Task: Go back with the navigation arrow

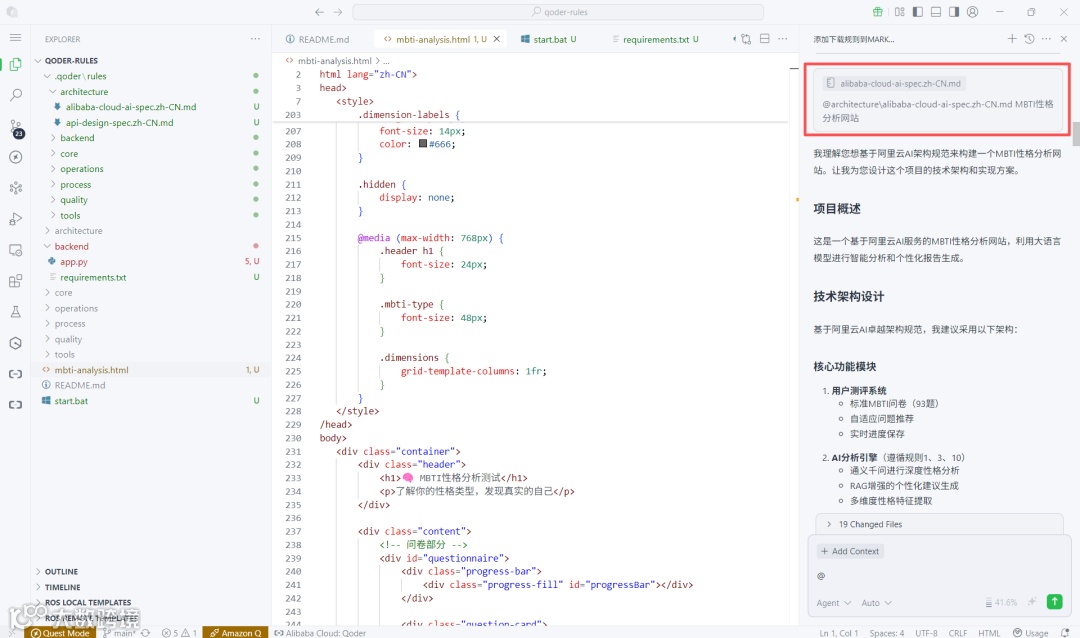Action: pyautogui.click(x=319, y=12)
